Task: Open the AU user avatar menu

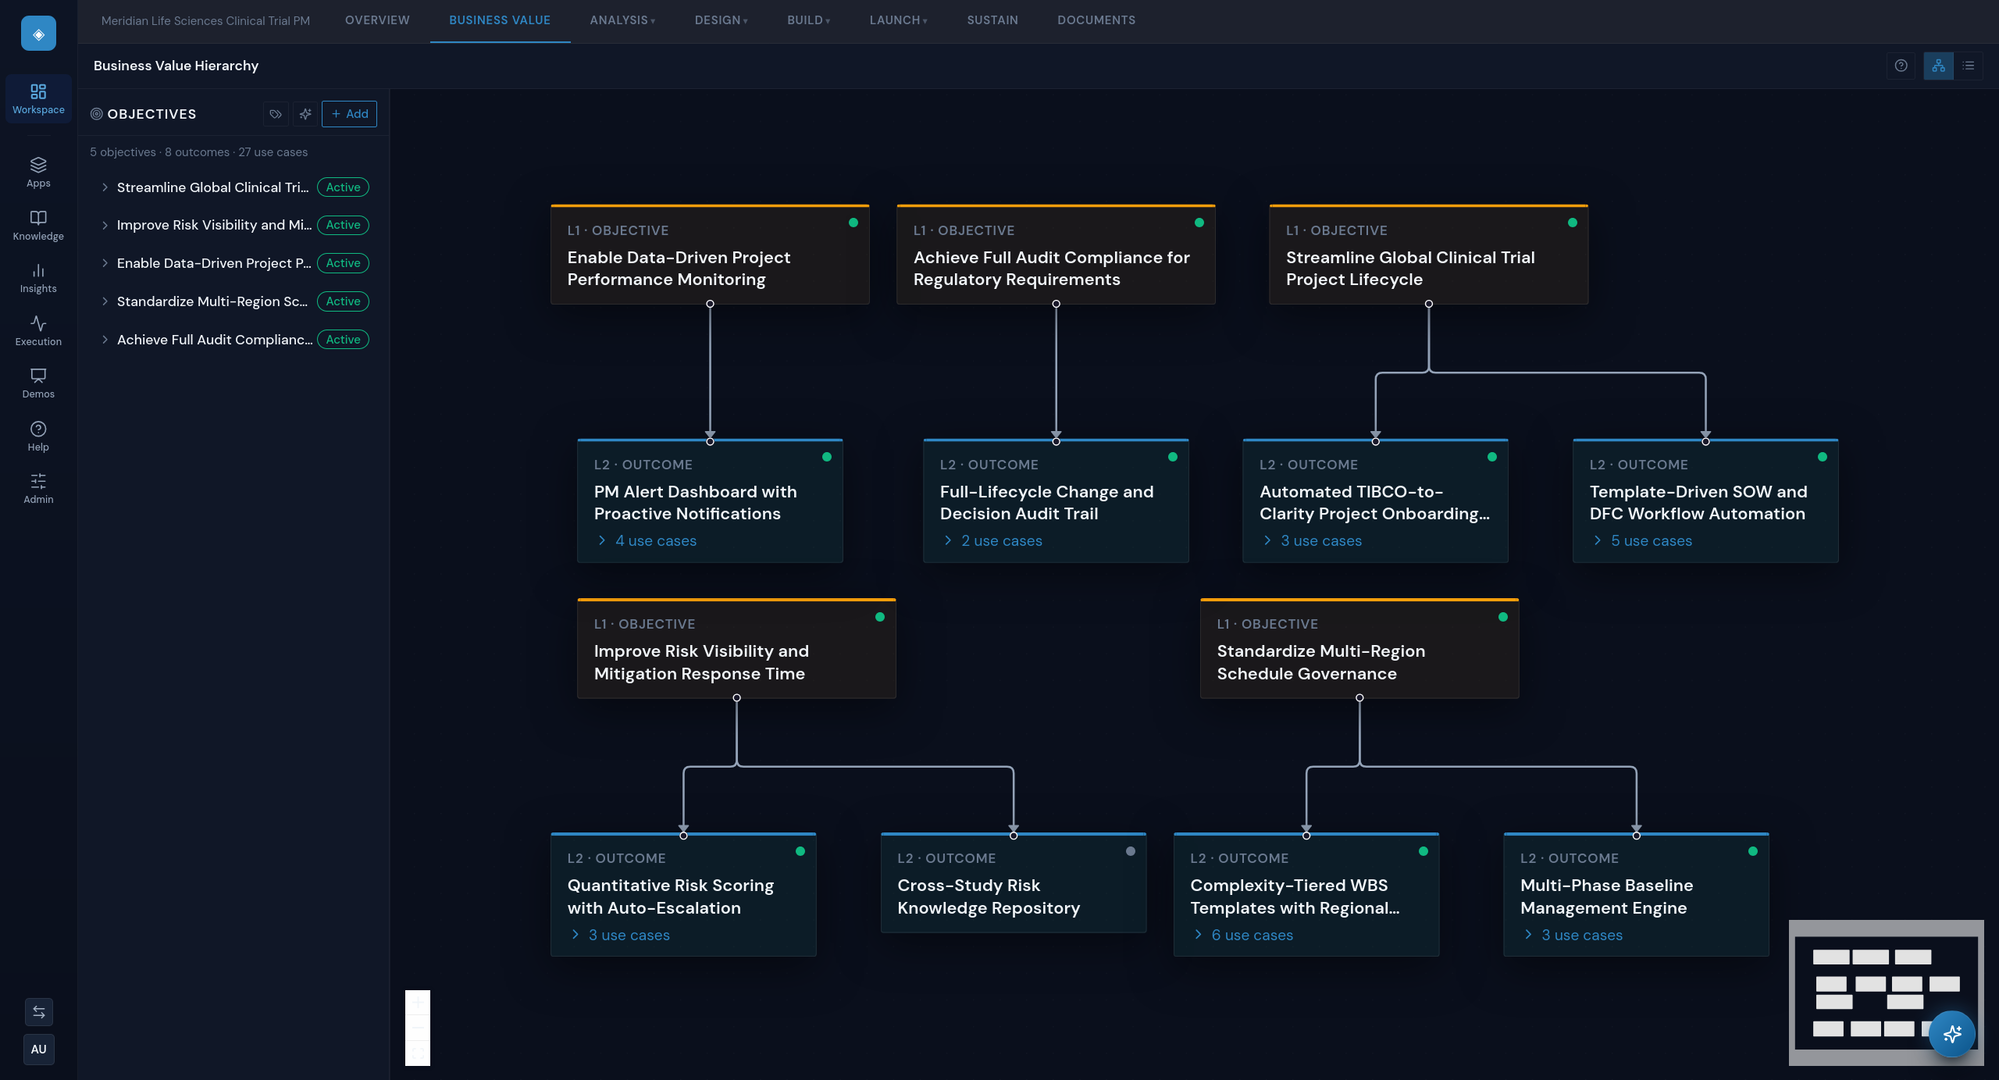Action: click(x=38, y=1049)
